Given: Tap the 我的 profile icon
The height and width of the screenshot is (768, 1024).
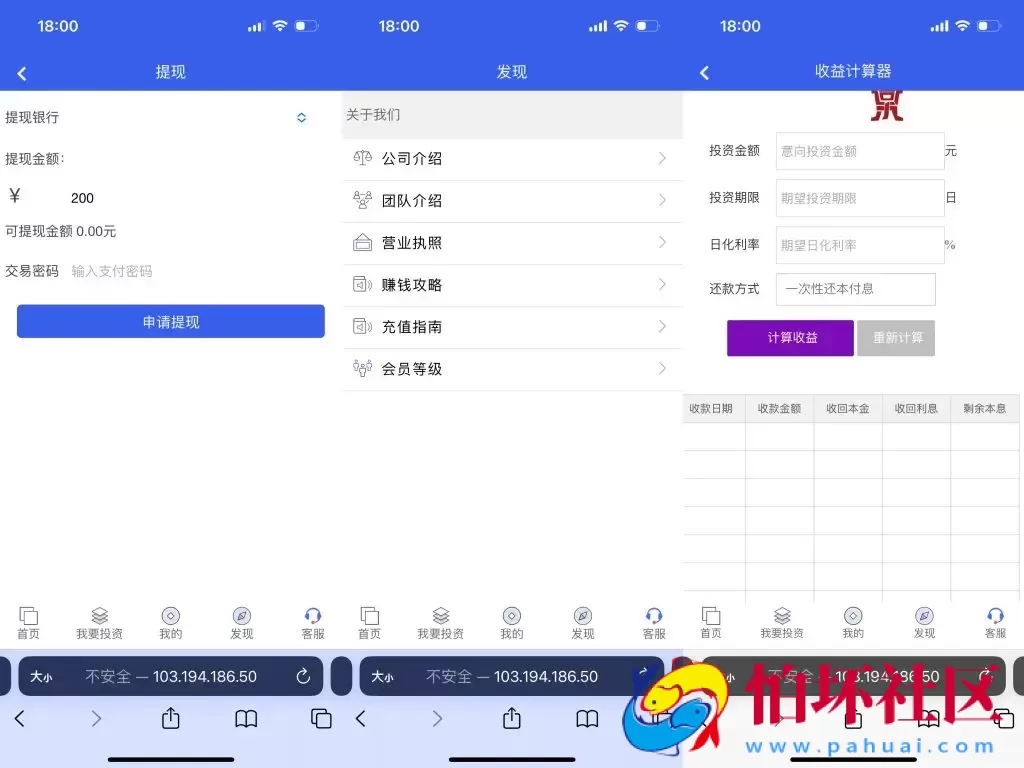Looking at the screenshot, I should click(x=170, y=620).
